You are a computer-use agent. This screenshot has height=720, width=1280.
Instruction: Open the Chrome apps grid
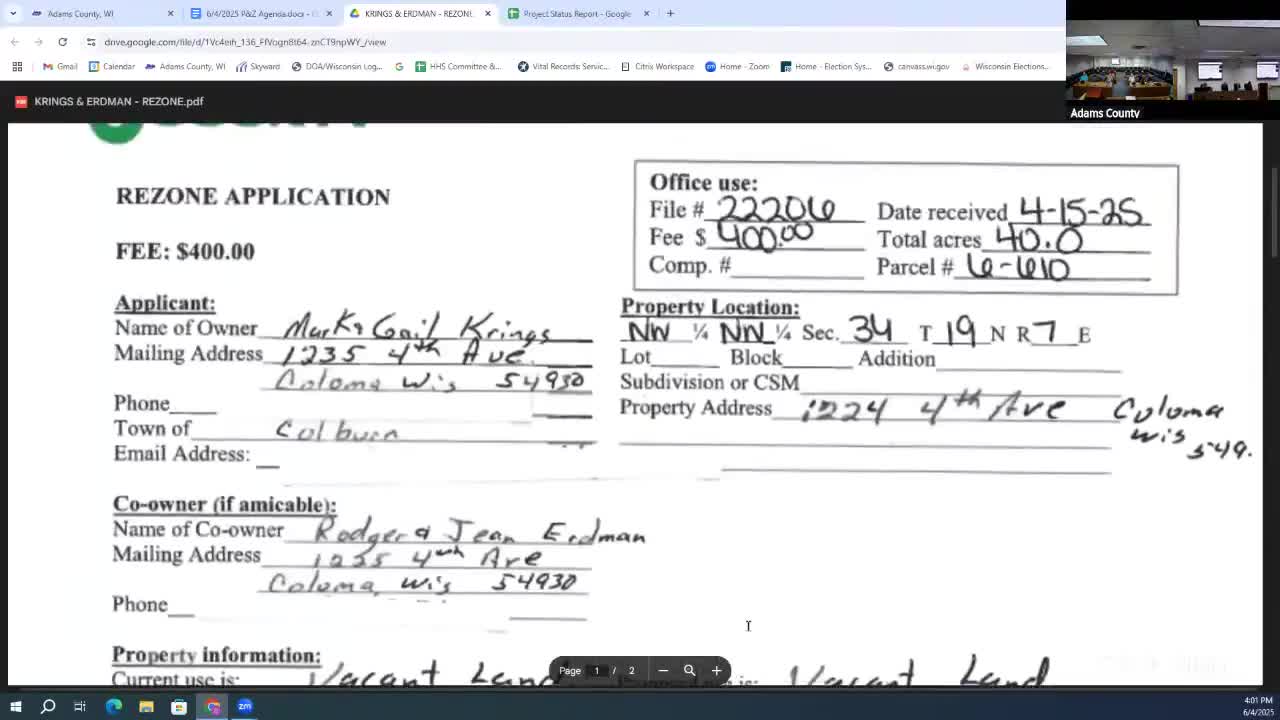tap(17, 66)
